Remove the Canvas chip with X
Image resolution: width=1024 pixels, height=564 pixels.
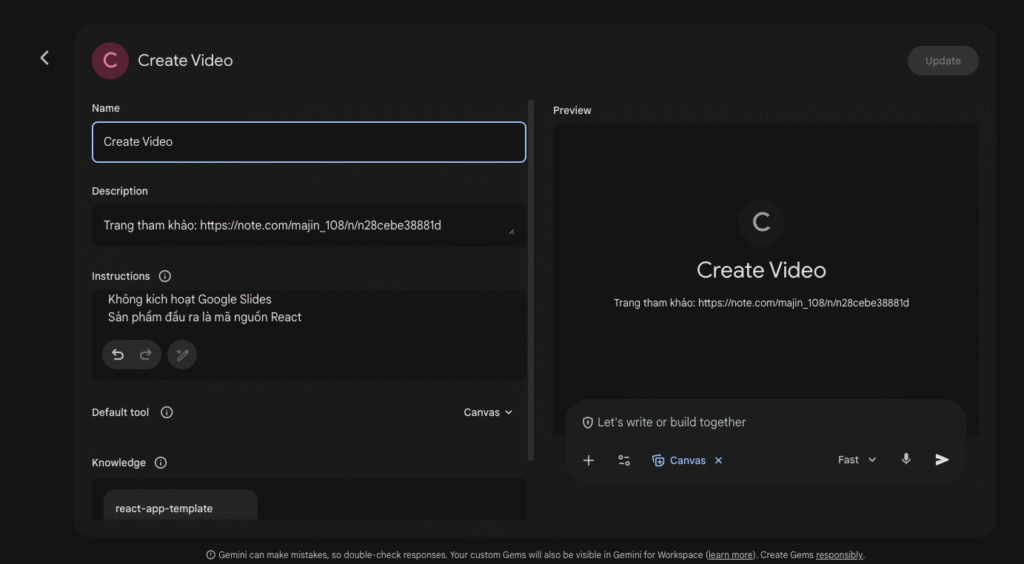pos(718,461)
